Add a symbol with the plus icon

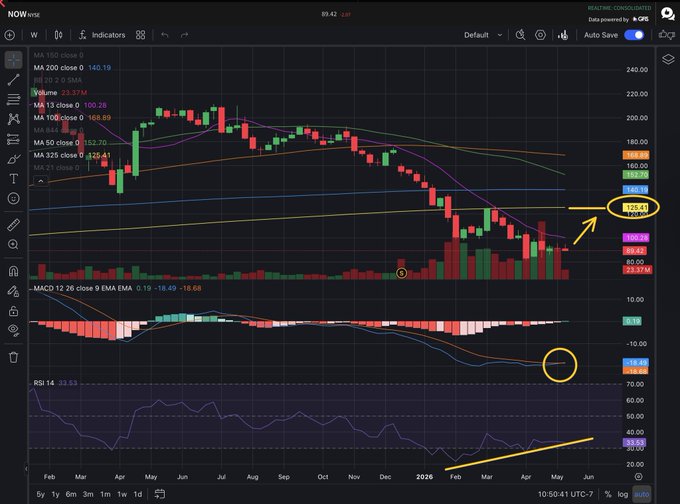[x=10, y=35]
